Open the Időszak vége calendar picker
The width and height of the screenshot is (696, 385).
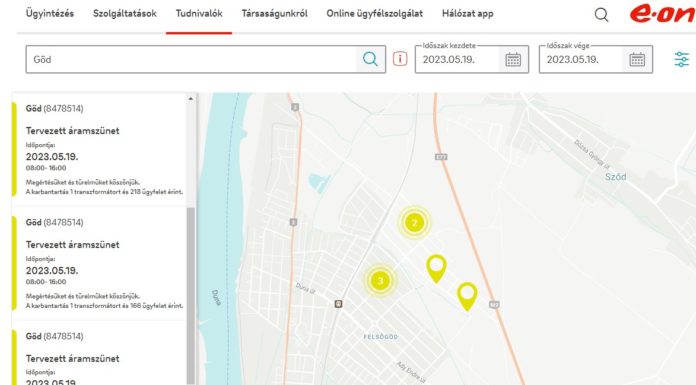pos(637,59)
